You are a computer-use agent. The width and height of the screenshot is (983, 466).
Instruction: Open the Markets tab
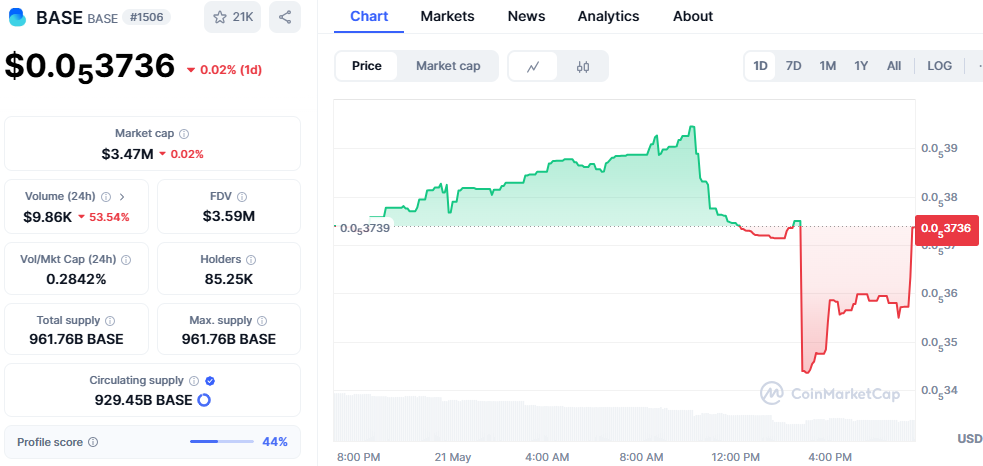[448, 17]
